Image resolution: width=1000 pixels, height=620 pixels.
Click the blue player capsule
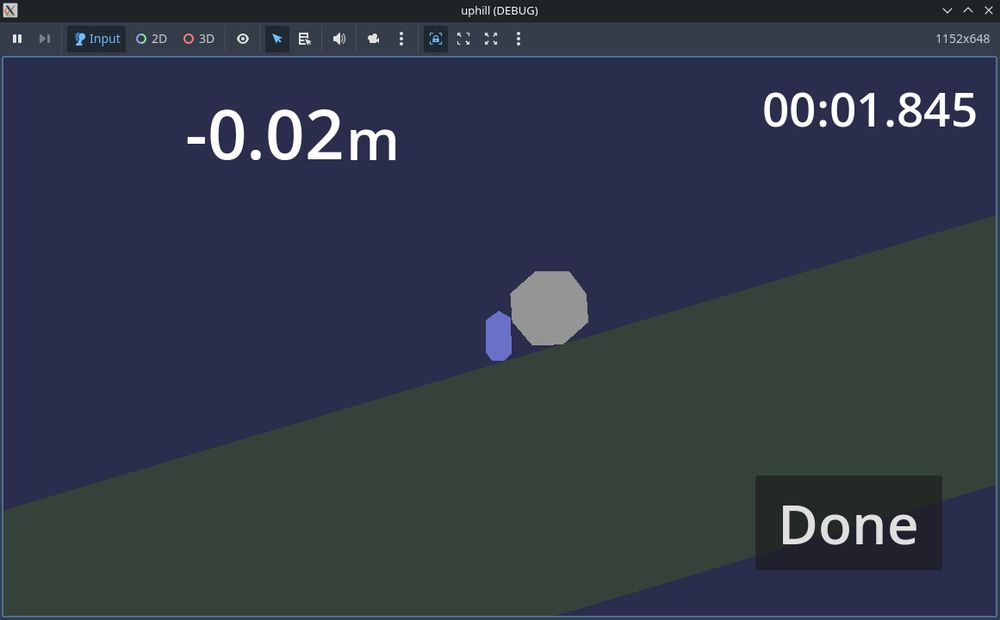click(x=498, y=336)
